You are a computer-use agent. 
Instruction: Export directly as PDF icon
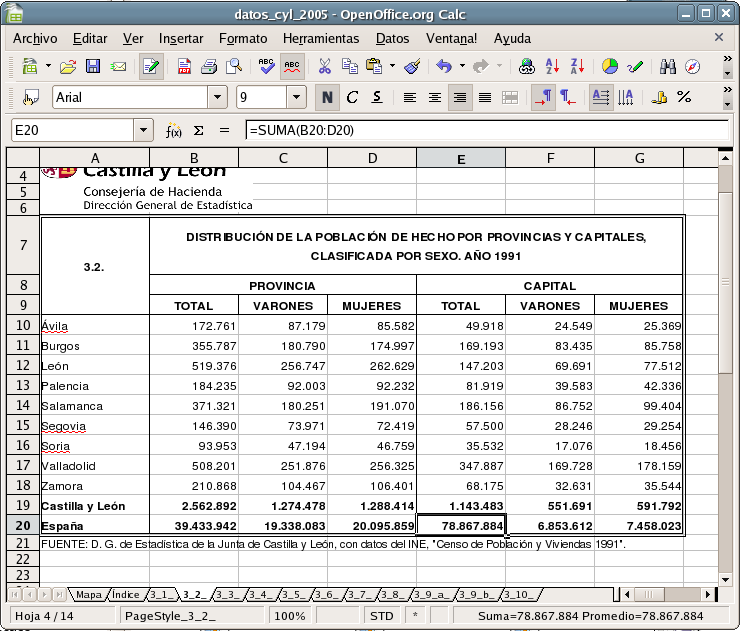point(184,67)
